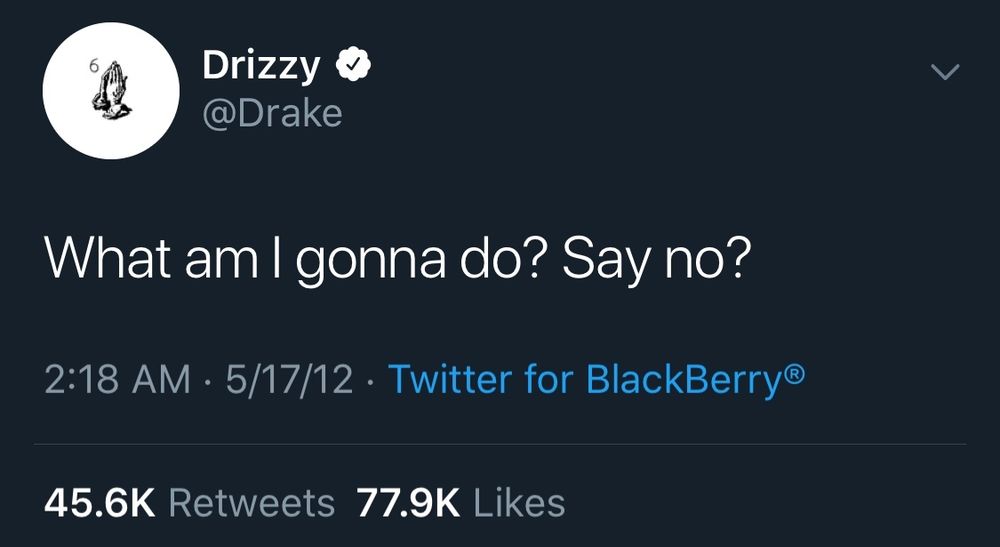Click the tweet text "What am I gonna do?"
This screenshot has height=547, width=1000.
click(x=295, y=261)
